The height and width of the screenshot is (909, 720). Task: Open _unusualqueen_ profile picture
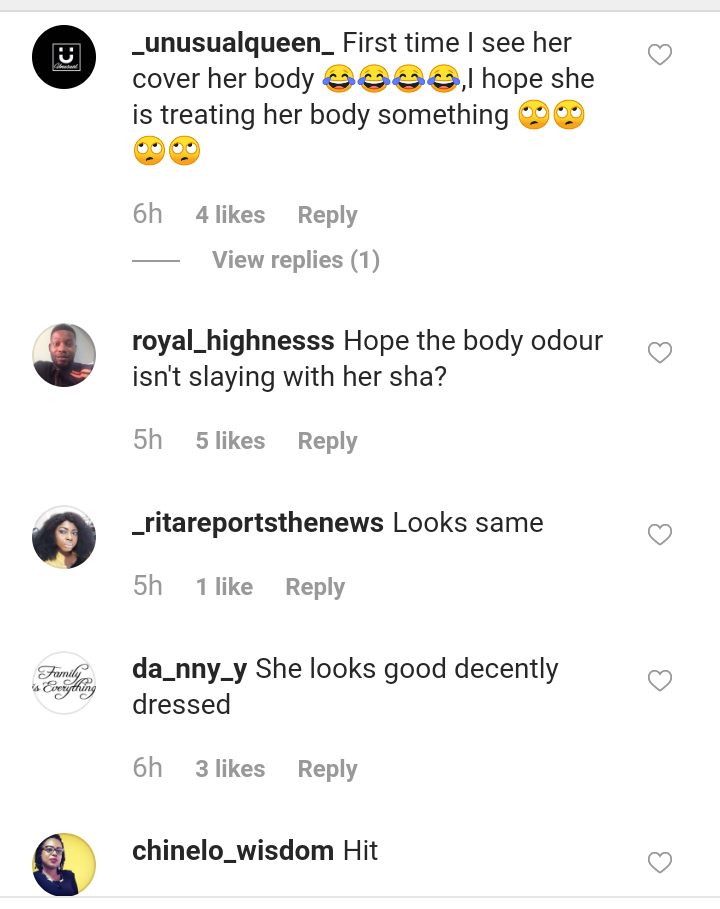(x=64, y=57)
